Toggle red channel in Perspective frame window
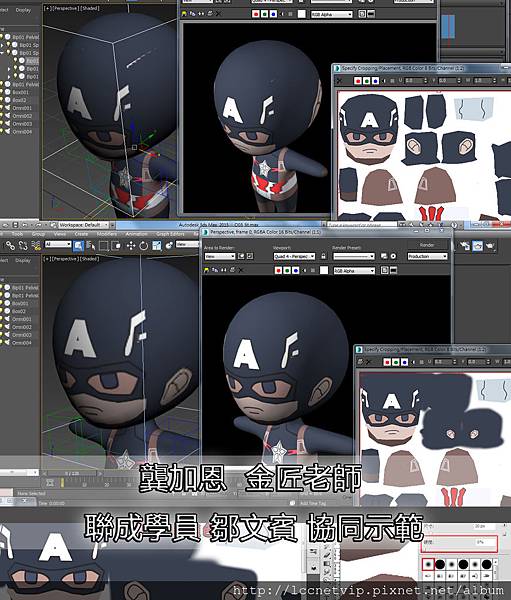 (278, 270)
